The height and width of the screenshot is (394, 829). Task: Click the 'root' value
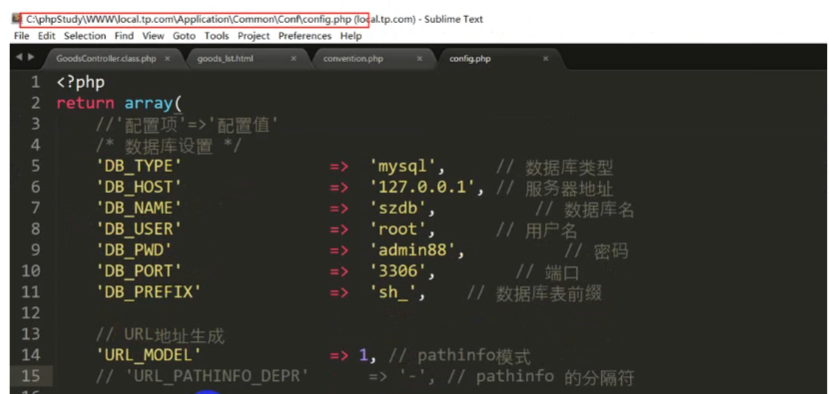tap(399, 230)
